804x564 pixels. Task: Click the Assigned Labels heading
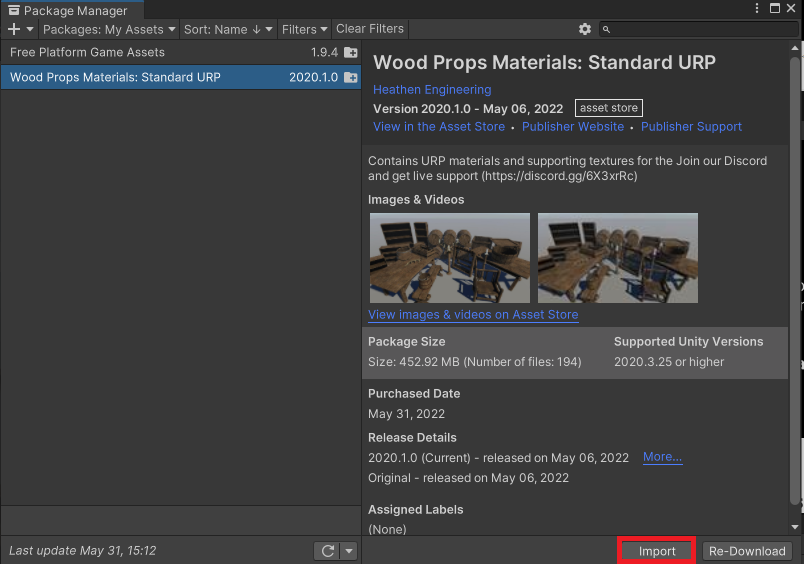pos(416,510)
